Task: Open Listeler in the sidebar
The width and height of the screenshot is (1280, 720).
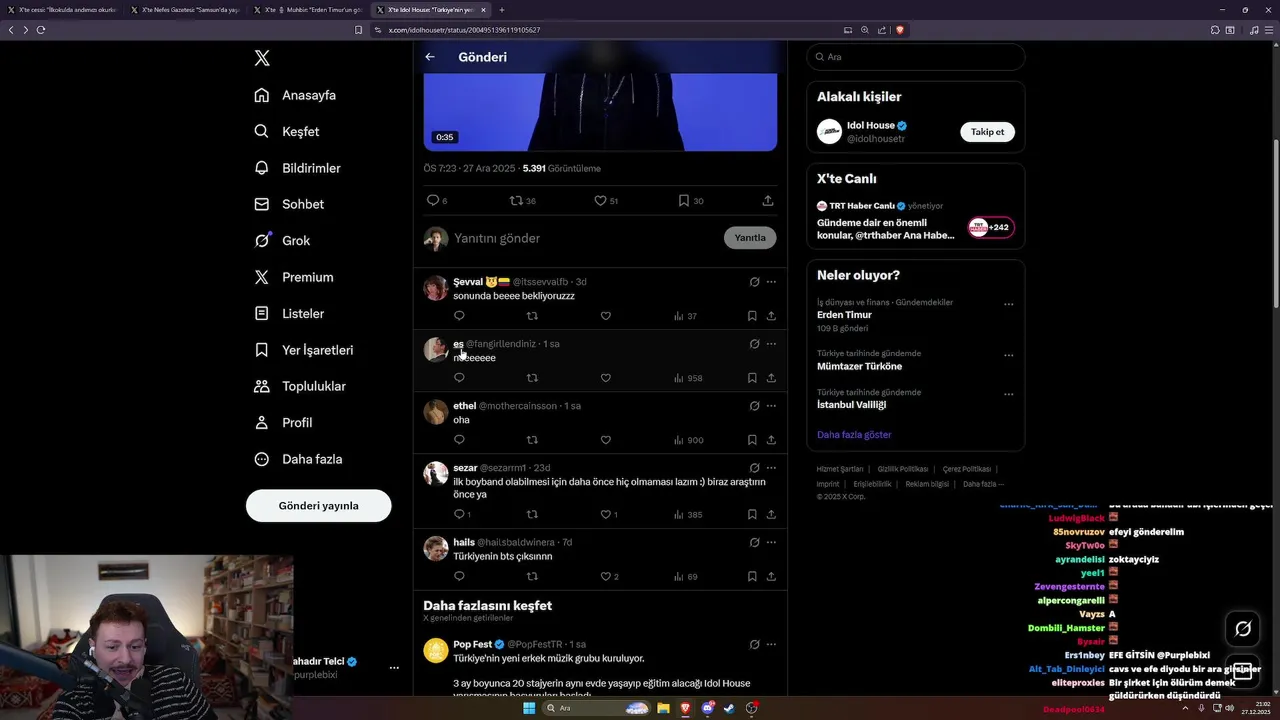Action: pyautogui.click(x=290, y=313)
